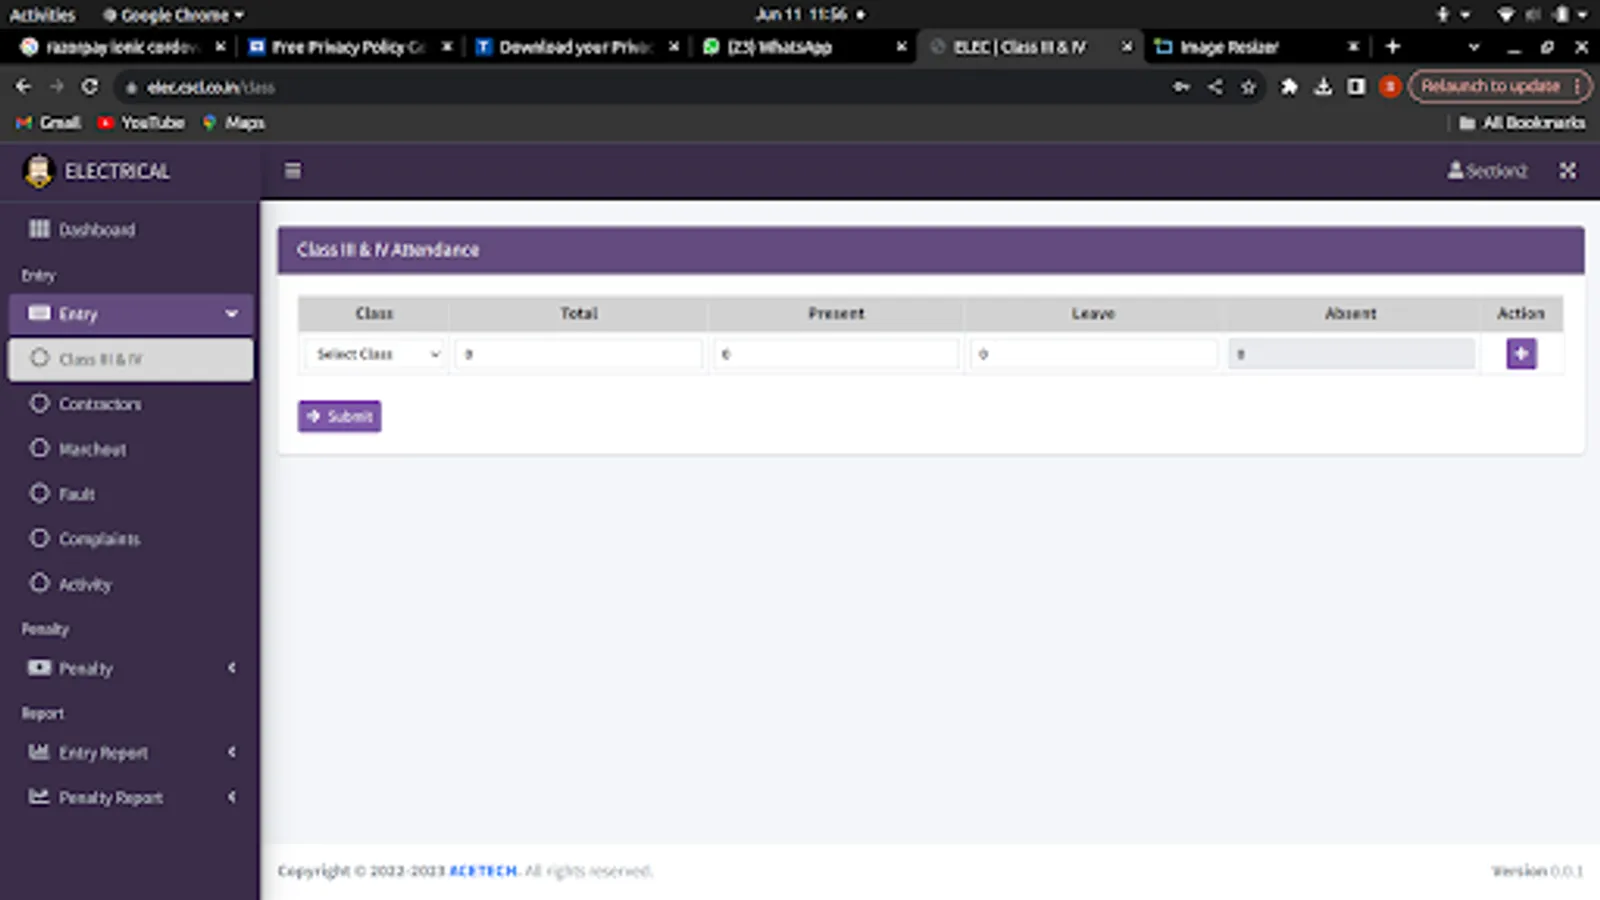Go forward in browser history
Screen dimensions: 1600x900
point(56,87)
